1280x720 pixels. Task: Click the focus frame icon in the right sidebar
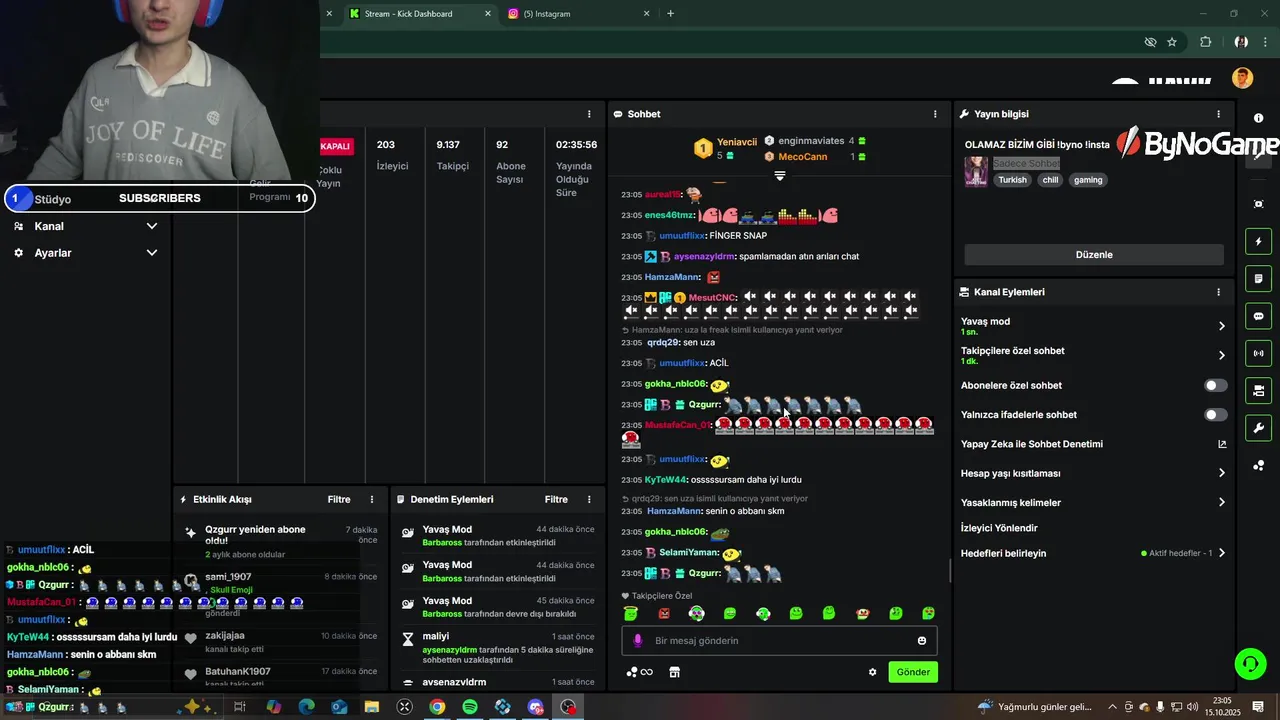click(1258, 204)
